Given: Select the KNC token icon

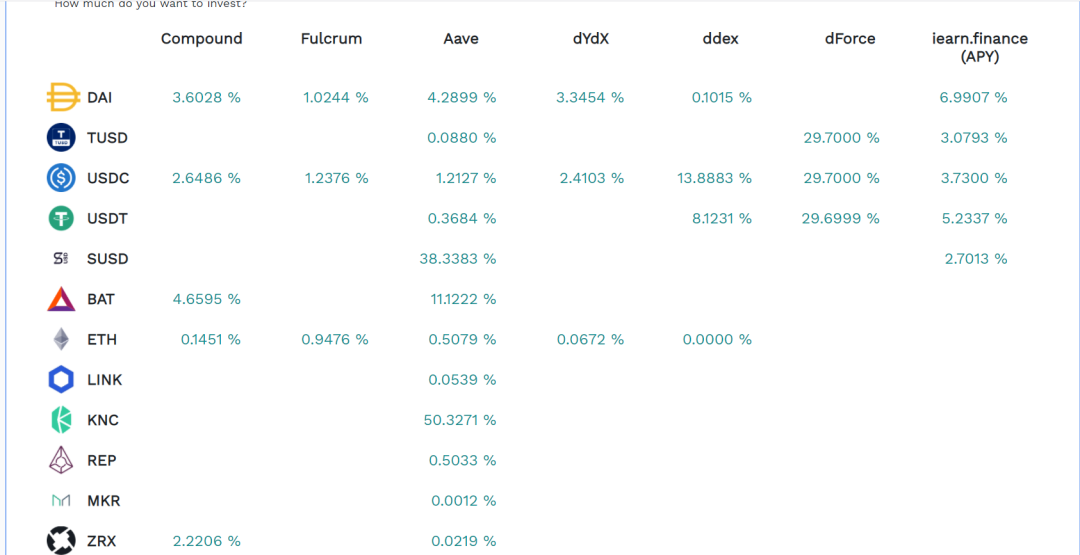Looking at the screenshot, I should [61, 420].
